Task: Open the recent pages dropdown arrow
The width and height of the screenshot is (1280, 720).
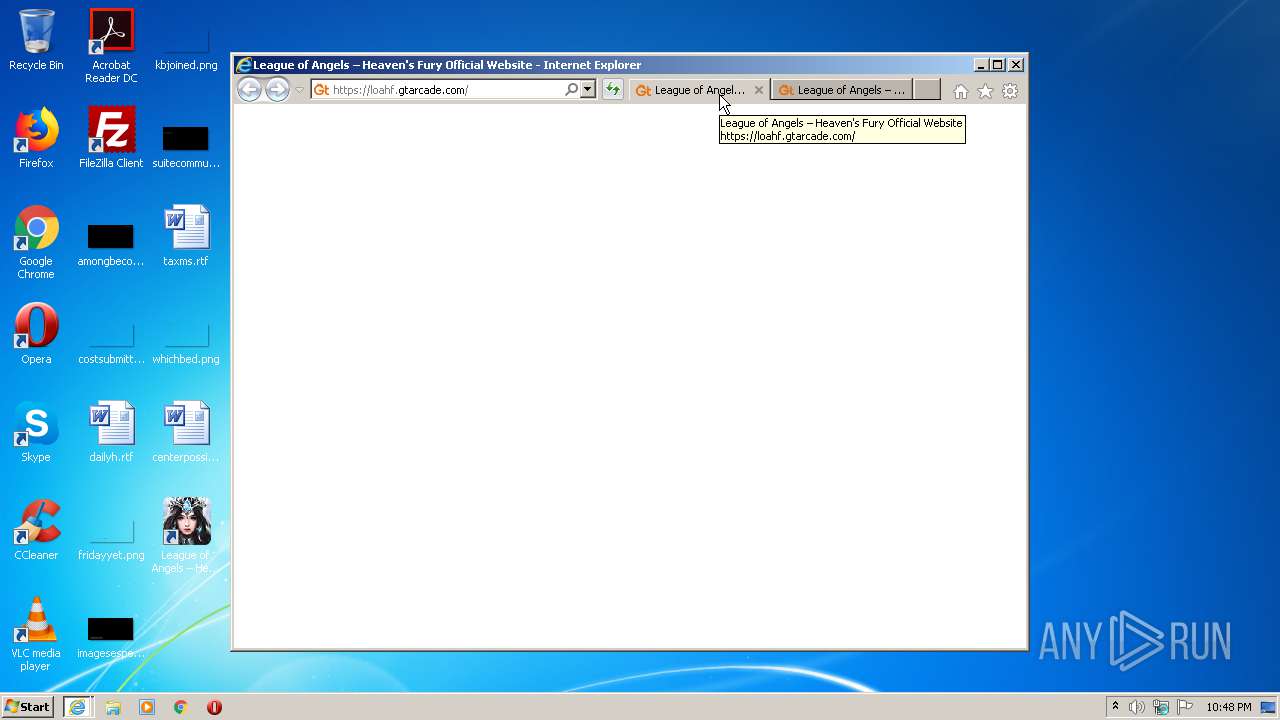Action: (299, 90)
